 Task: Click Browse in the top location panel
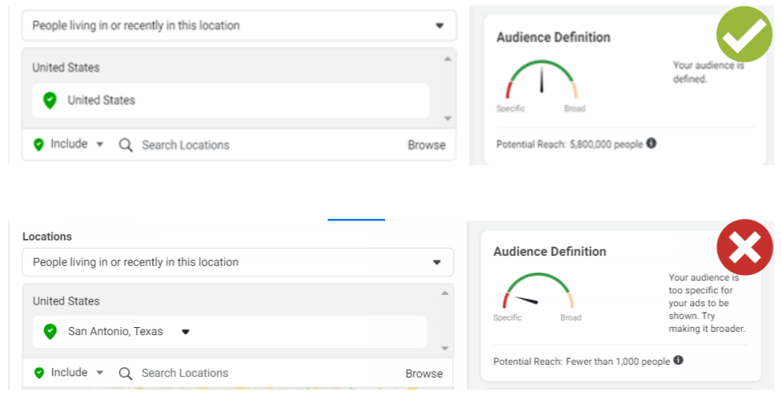[x=426, y=145]
